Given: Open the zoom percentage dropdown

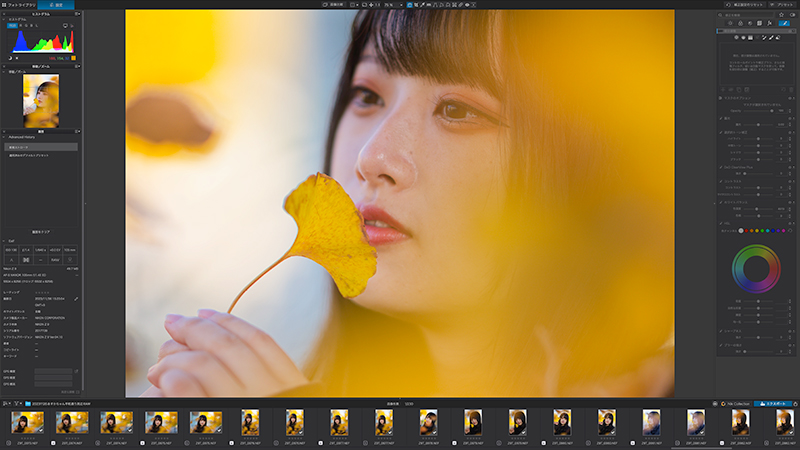Looking at the screenshot, I should (x=393, y=5).
